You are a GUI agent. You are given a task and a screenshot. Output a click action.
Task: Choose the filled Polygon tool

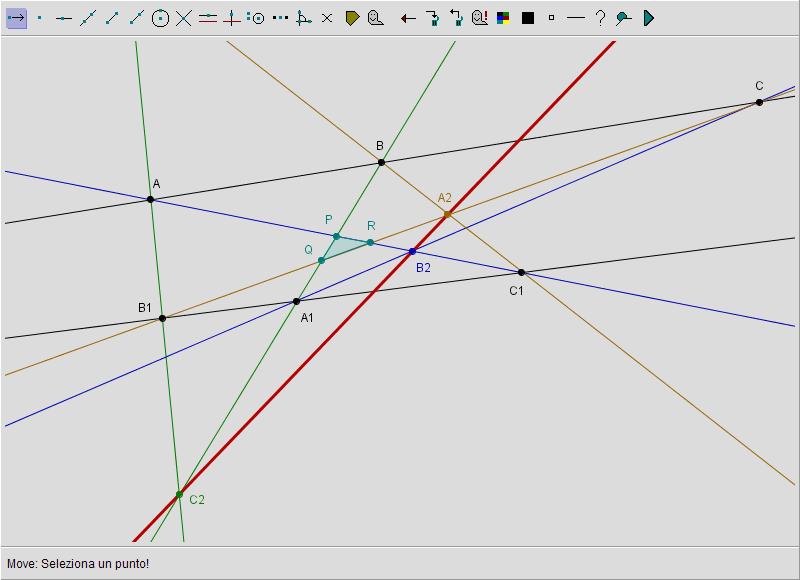click(352, 18)
